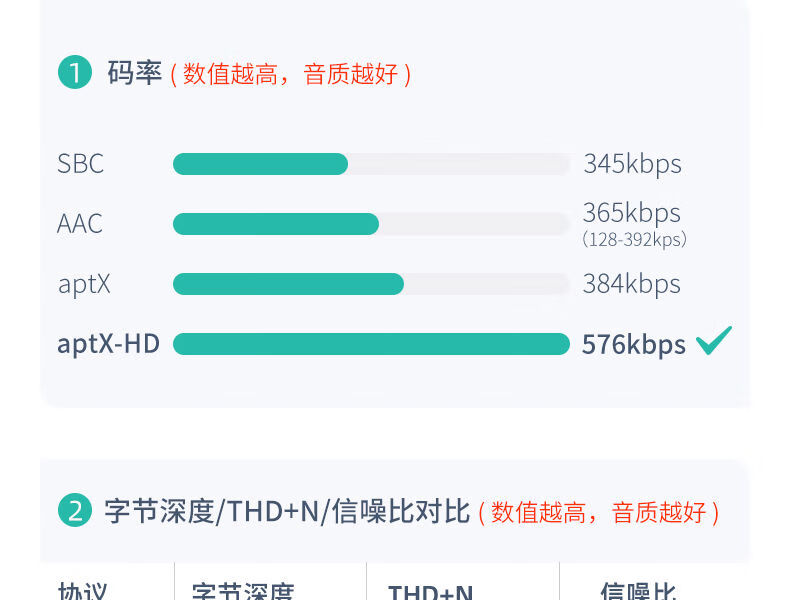Click the THD+N table column header
This screenshot has width=790, height=600.
click(430, 590)
